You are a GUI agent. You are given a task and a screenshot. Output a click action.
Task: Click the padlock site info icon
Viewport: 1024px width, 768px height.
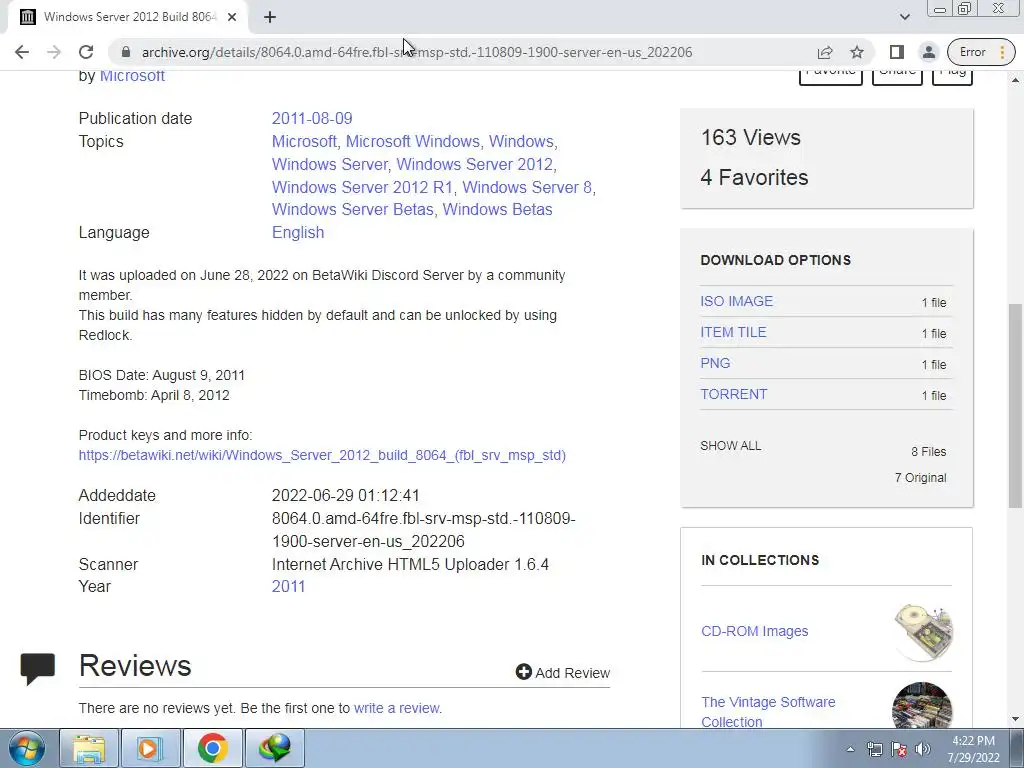(x=126, y=52)
